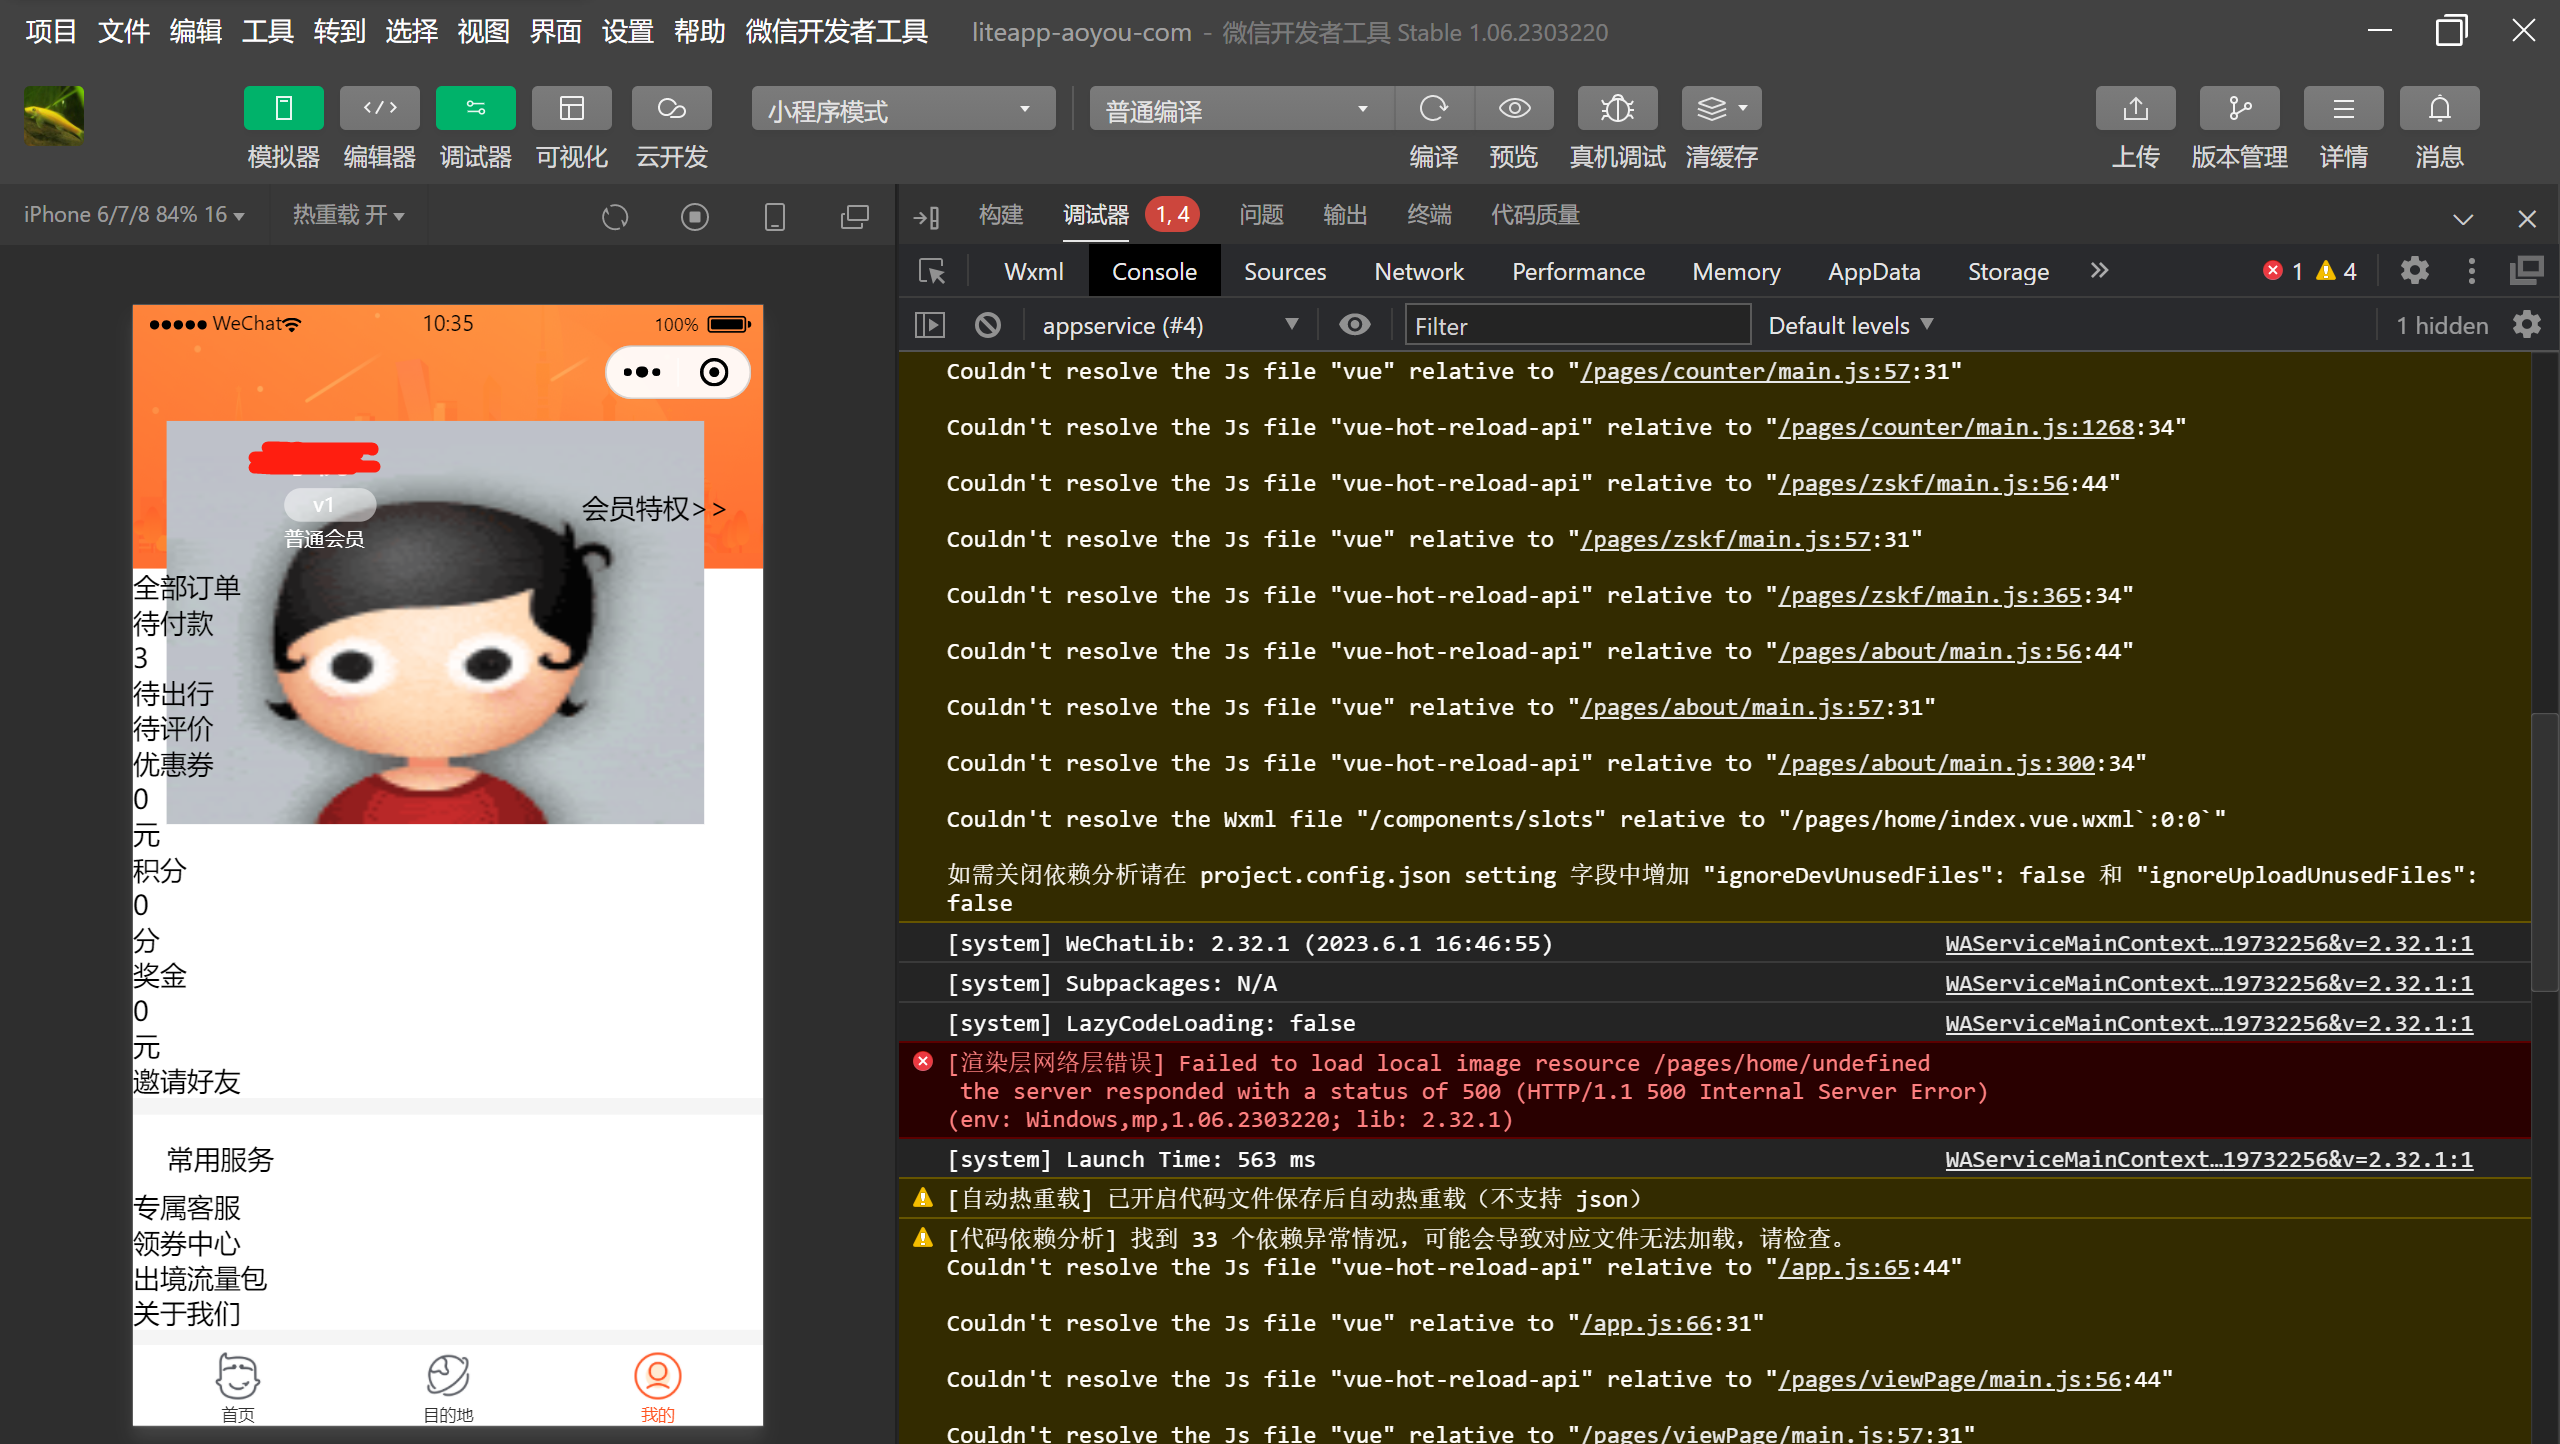Click the simulator refresh icon
Viewport: 2560px width, 1444px height.
coord(615,216)
